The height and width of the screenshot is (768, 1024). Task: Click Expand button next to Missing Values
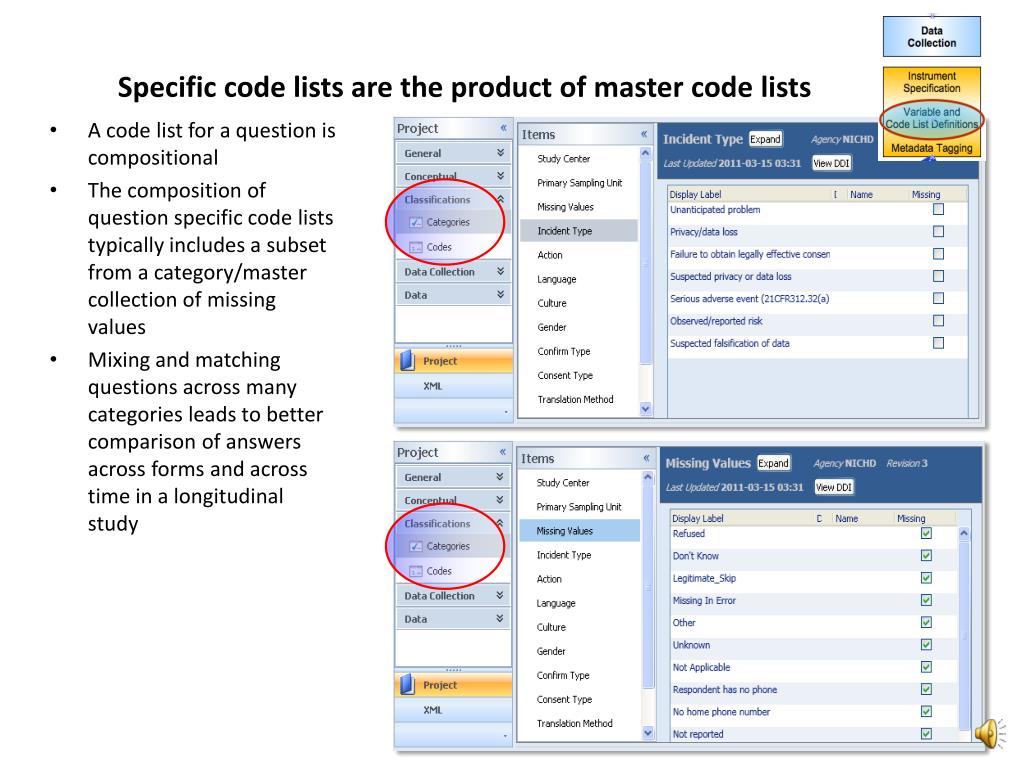(774, 463)
